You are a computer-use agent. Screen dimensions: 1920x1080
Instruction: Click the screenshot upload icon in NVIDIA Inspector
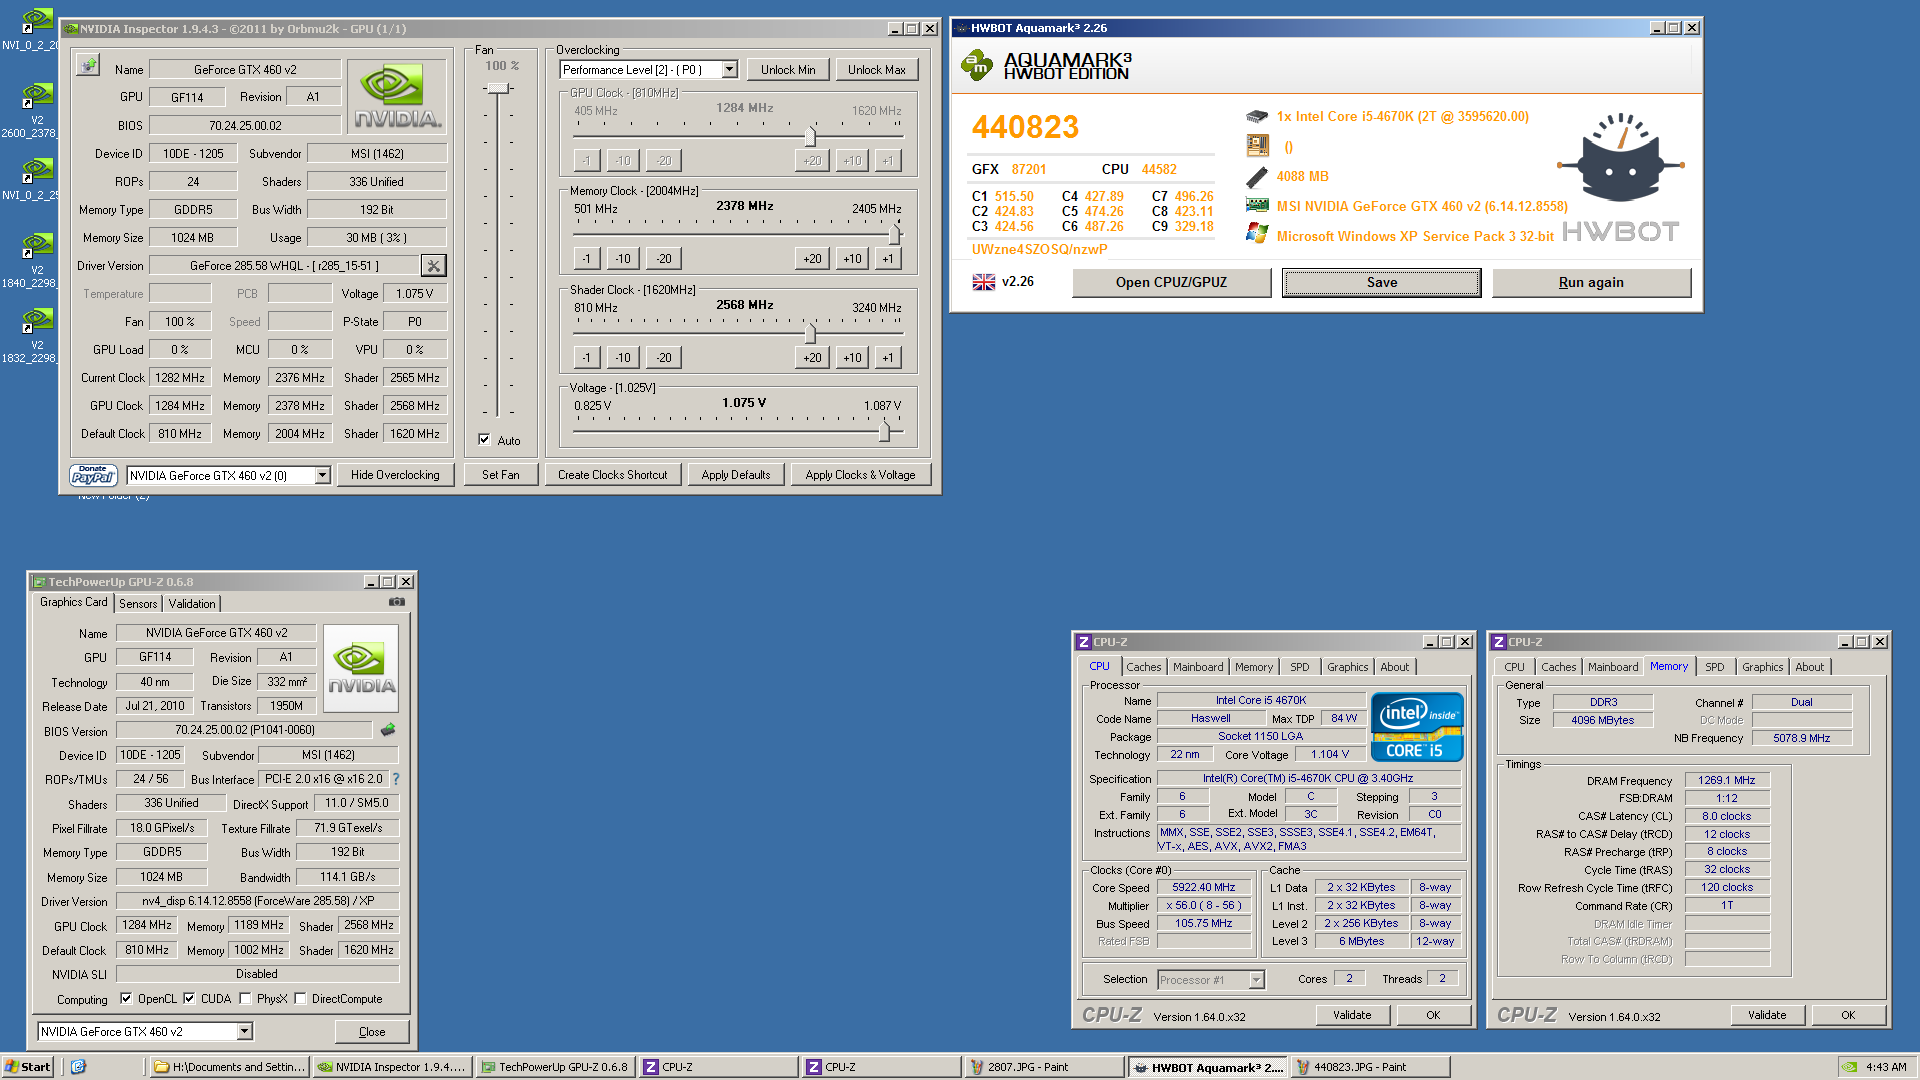[89, 65]
